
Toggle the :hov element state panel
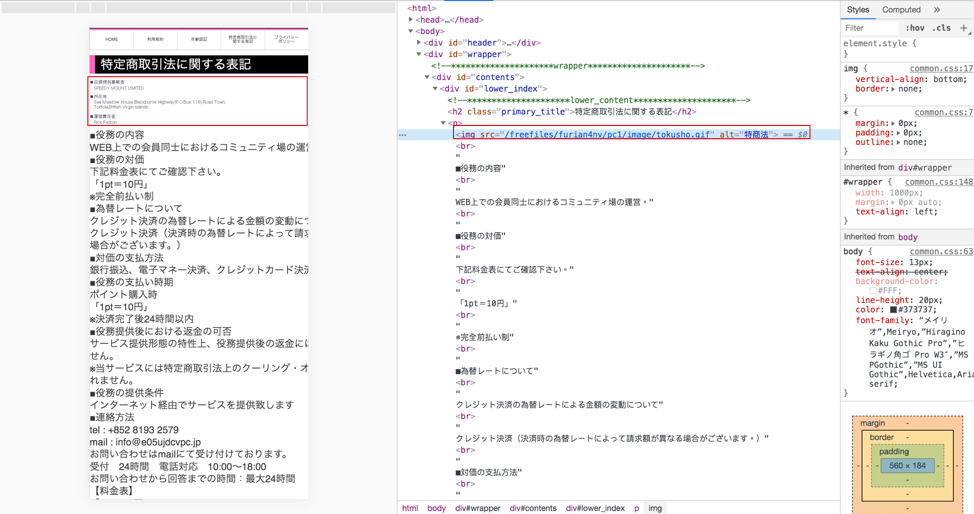[x=914, y=28]
